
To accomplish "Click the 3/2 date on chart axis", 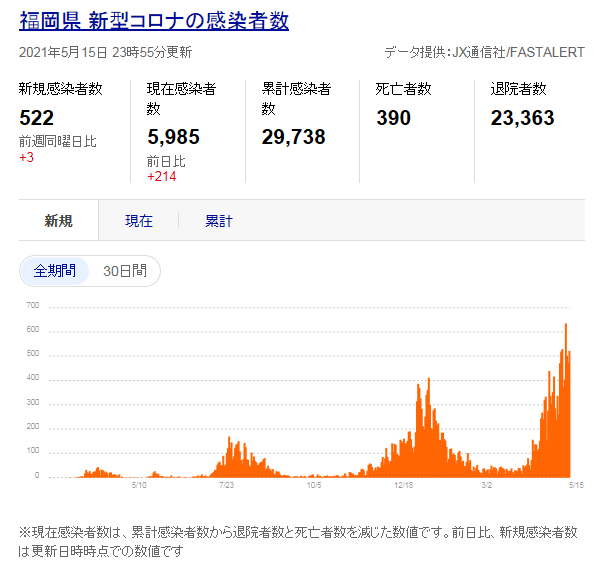I will [x=487, y=485].
